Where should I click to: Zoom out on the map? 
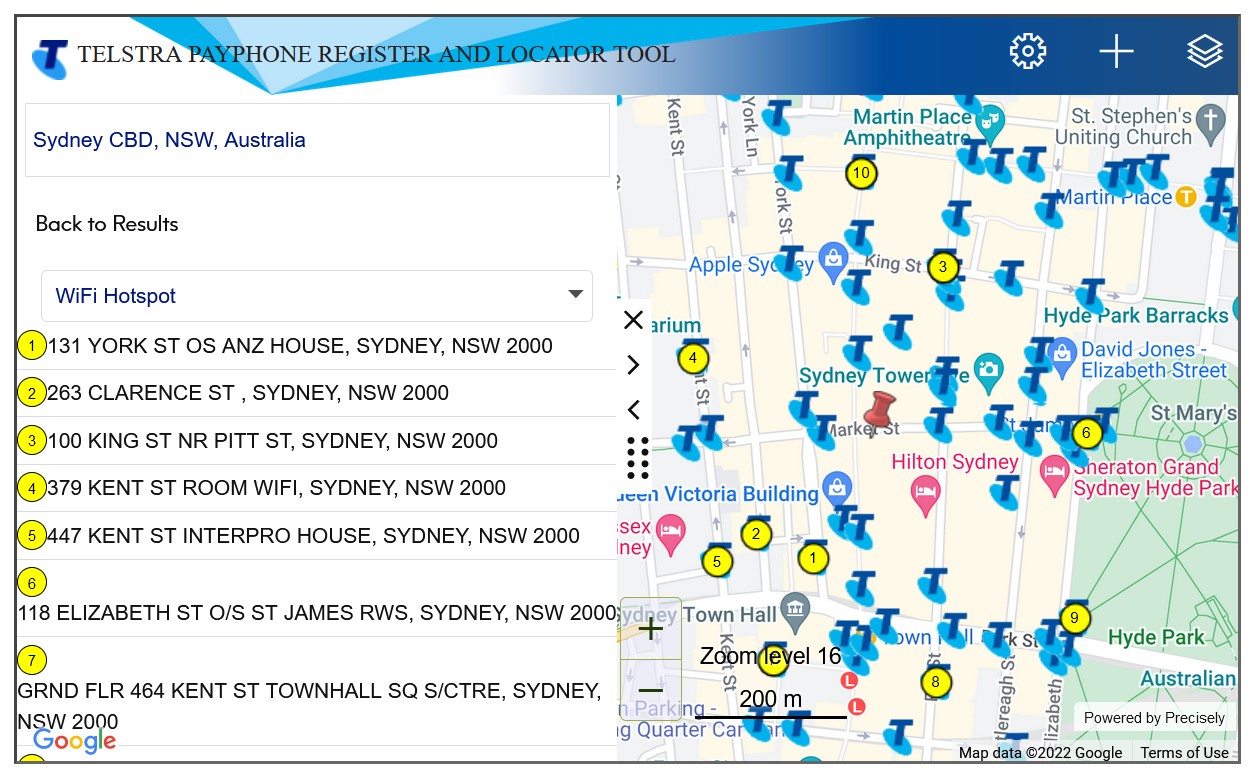tap(650, 690)
